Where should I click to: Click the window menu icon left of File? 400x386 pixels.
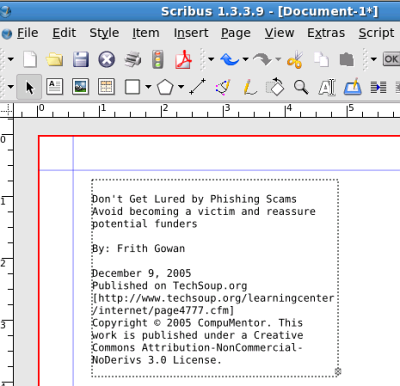7,34
